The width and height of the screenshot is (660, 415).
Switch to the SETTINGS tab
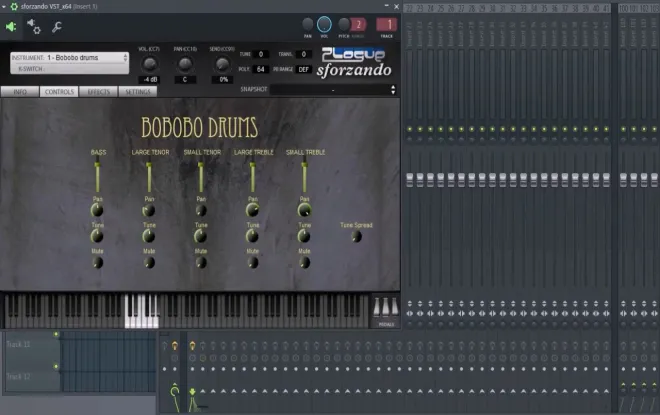tap(138, 92)
